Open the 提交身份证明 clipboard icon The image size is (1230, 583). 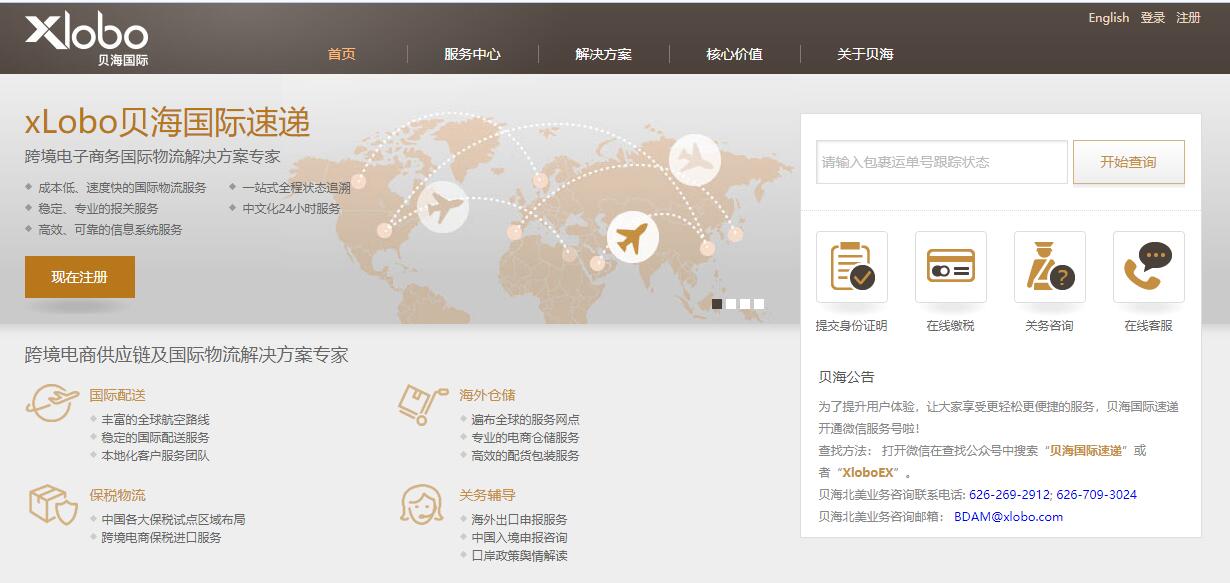point(851,267)
